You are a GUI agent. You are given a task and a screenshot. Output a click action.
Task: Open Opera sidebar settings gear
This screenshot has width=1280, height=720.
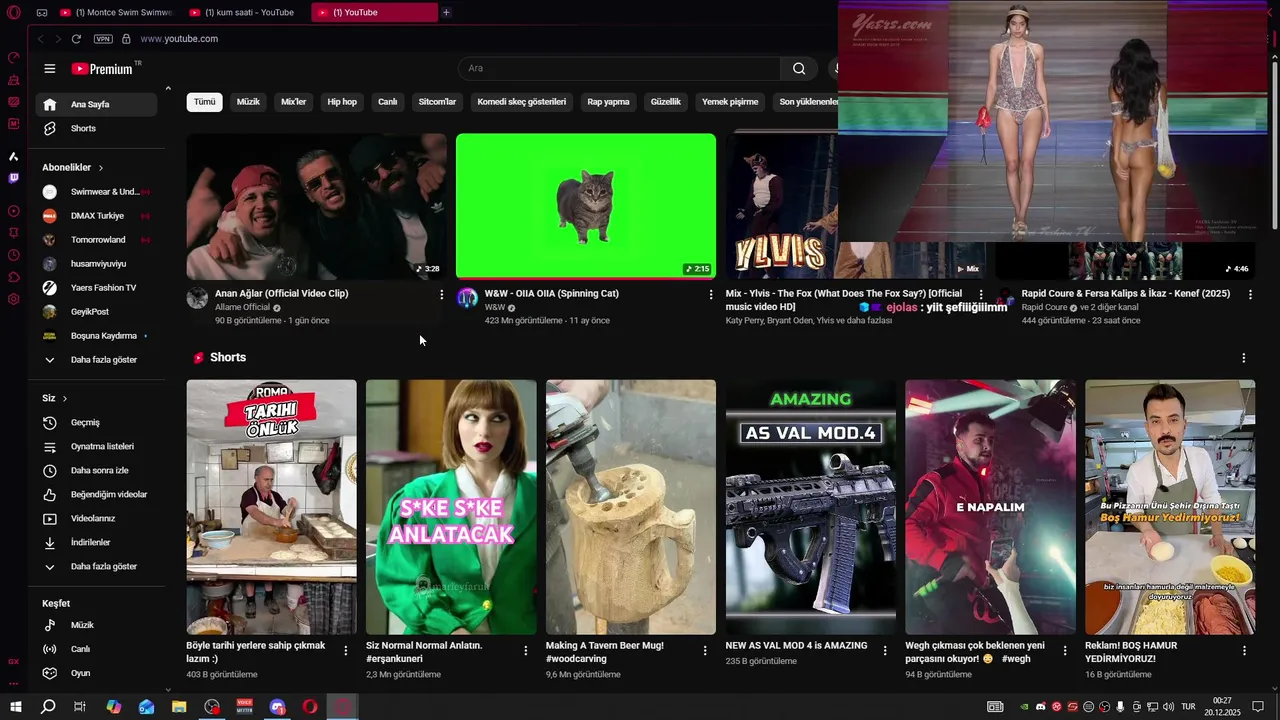[13, 299]
